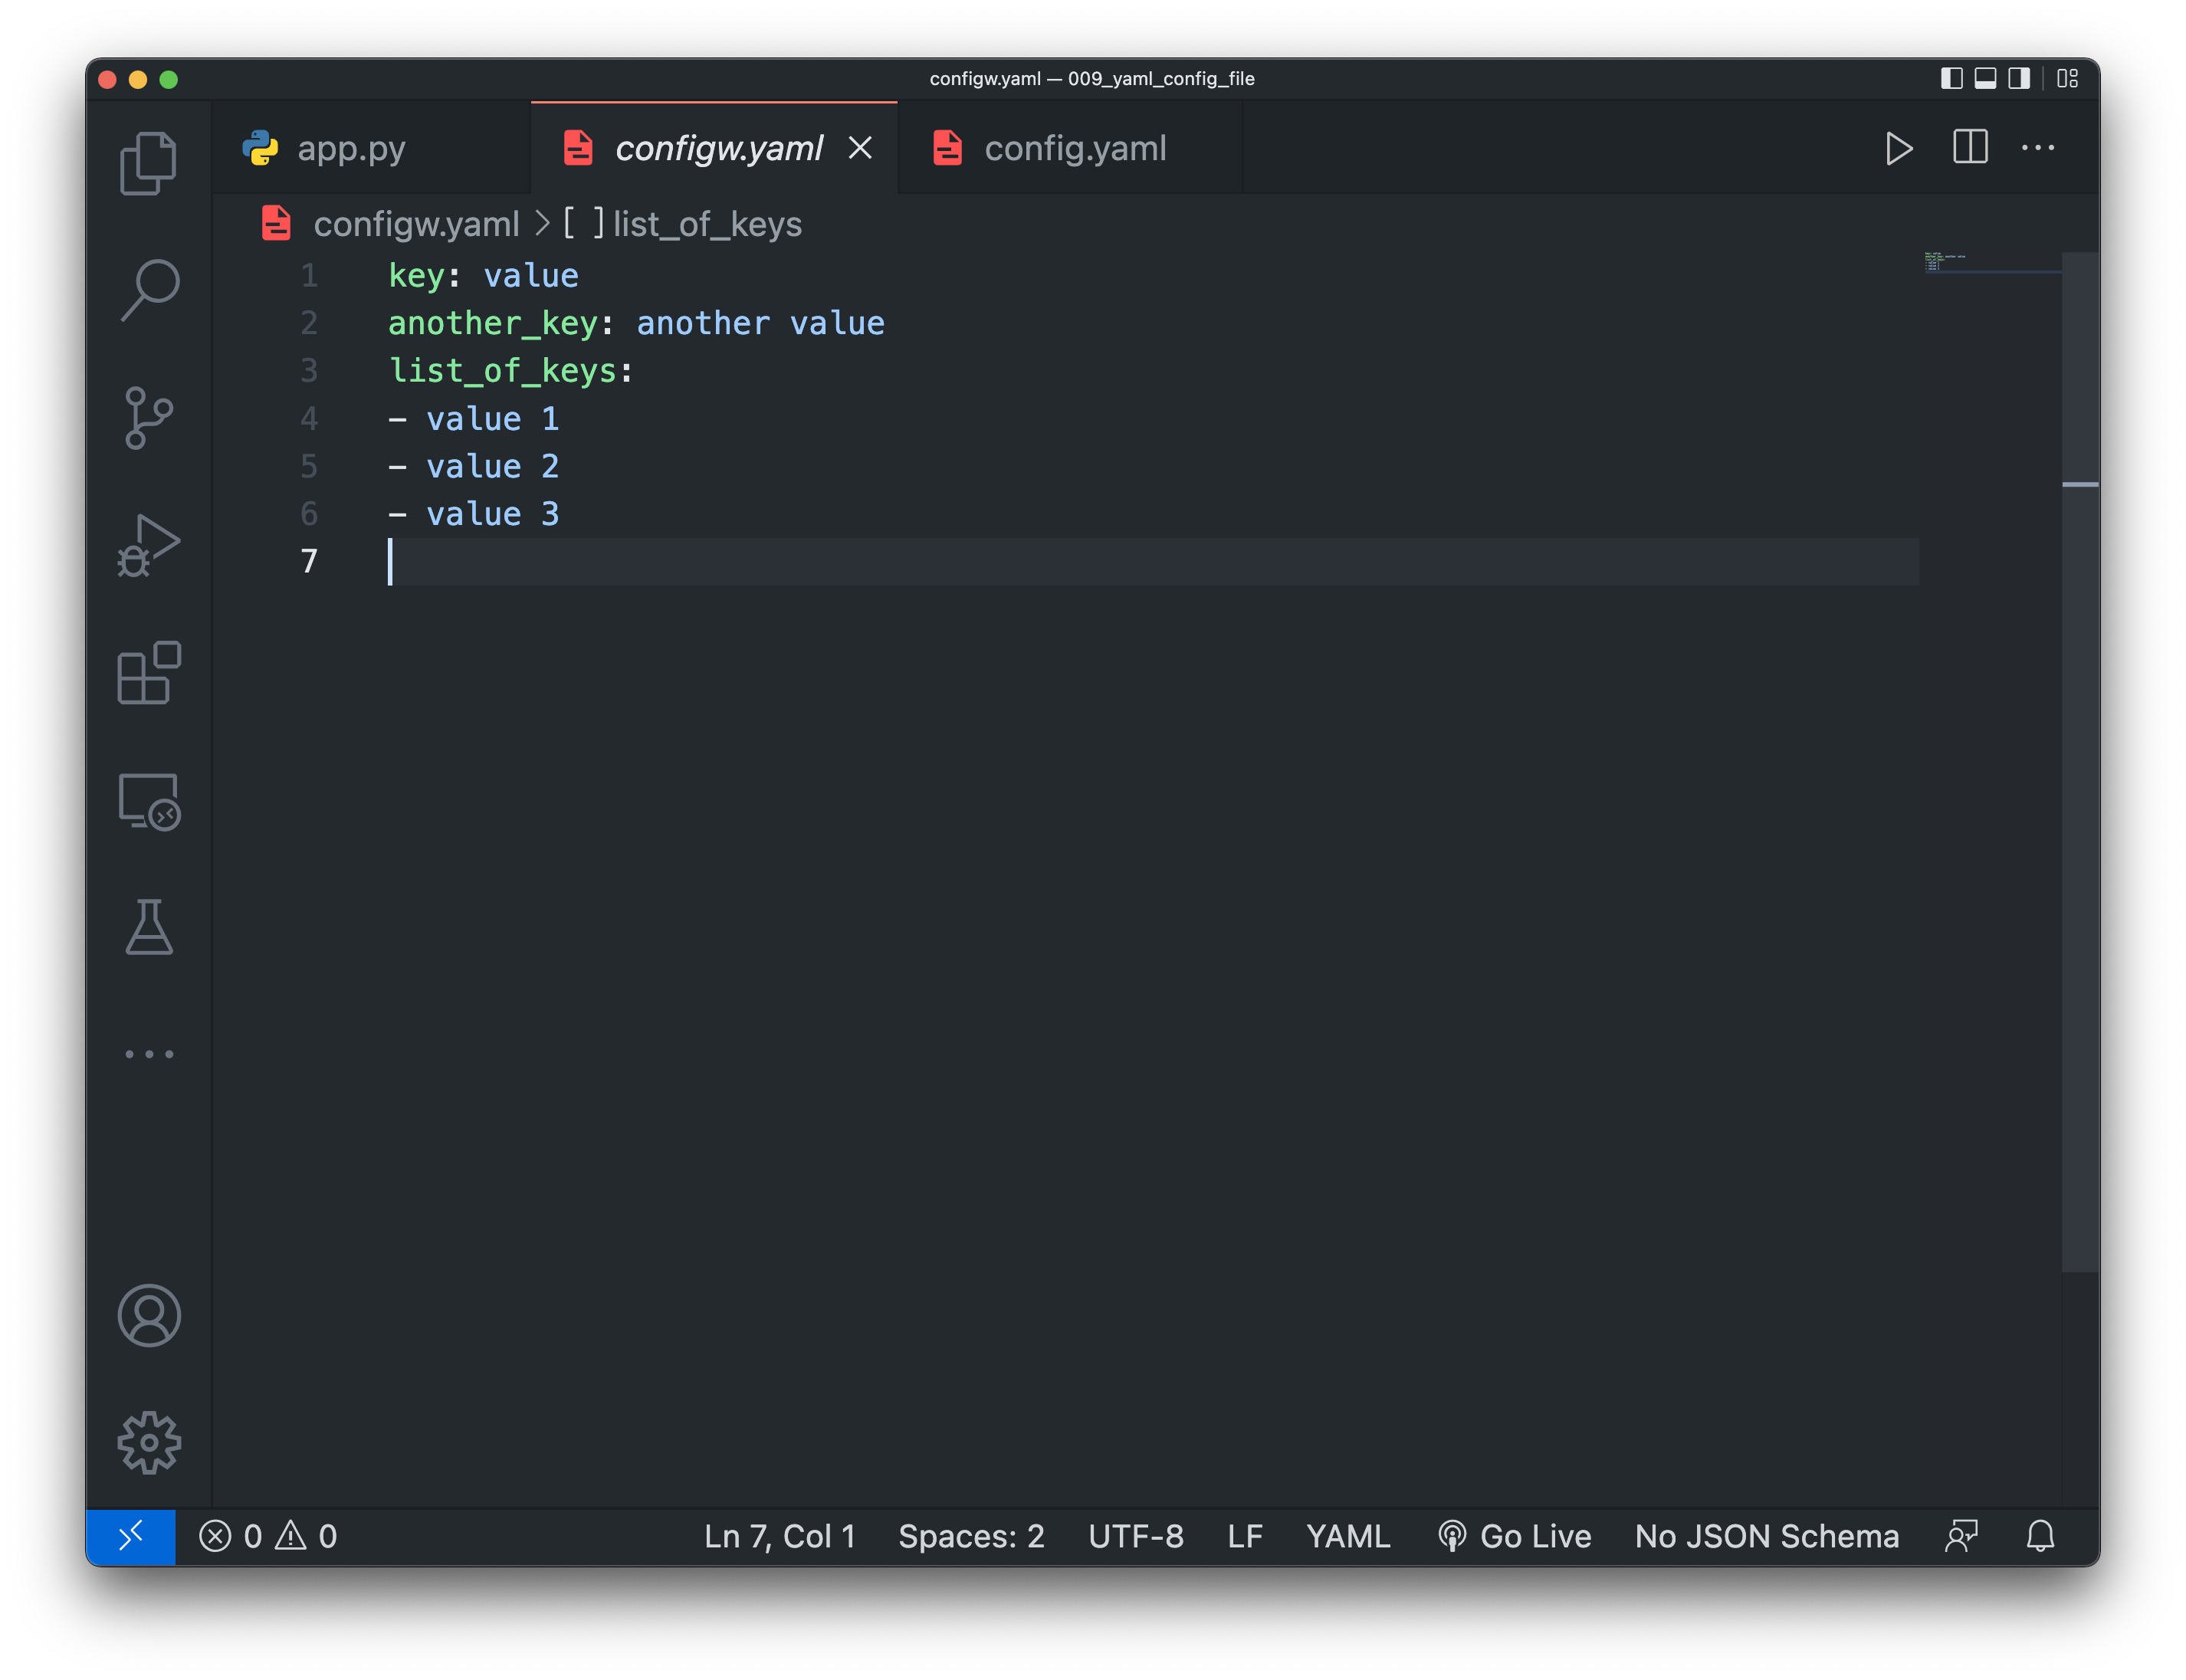
Task: Open the Source Control view
Action: [x=149, y=418]
